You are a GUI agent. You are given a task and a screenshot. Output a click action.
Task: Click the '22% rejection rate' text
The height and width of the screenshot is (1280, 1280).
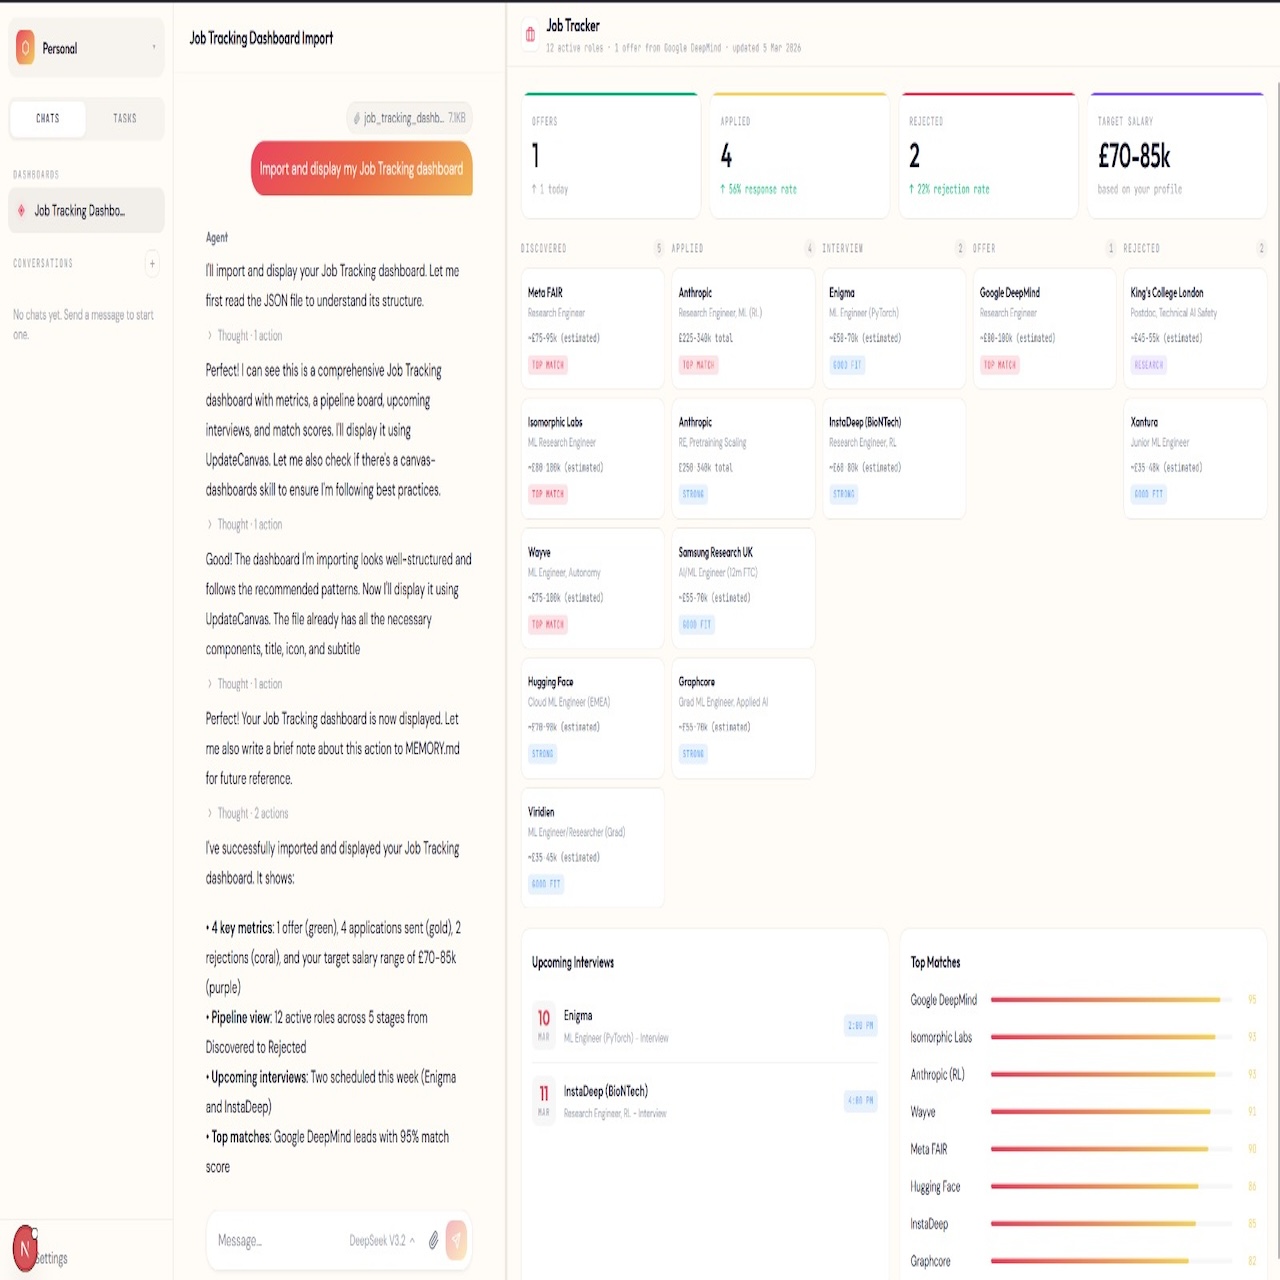(x=949, y=189)
